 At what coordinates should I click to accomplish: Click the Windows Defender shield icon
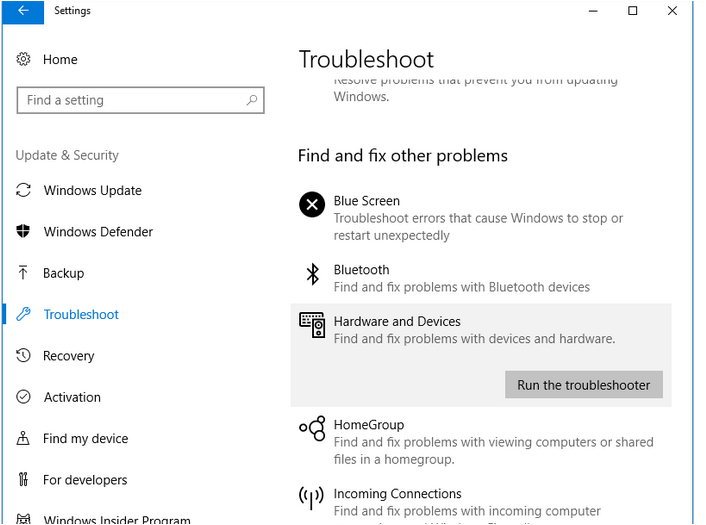pyautogui.click(x=24, y=232)
